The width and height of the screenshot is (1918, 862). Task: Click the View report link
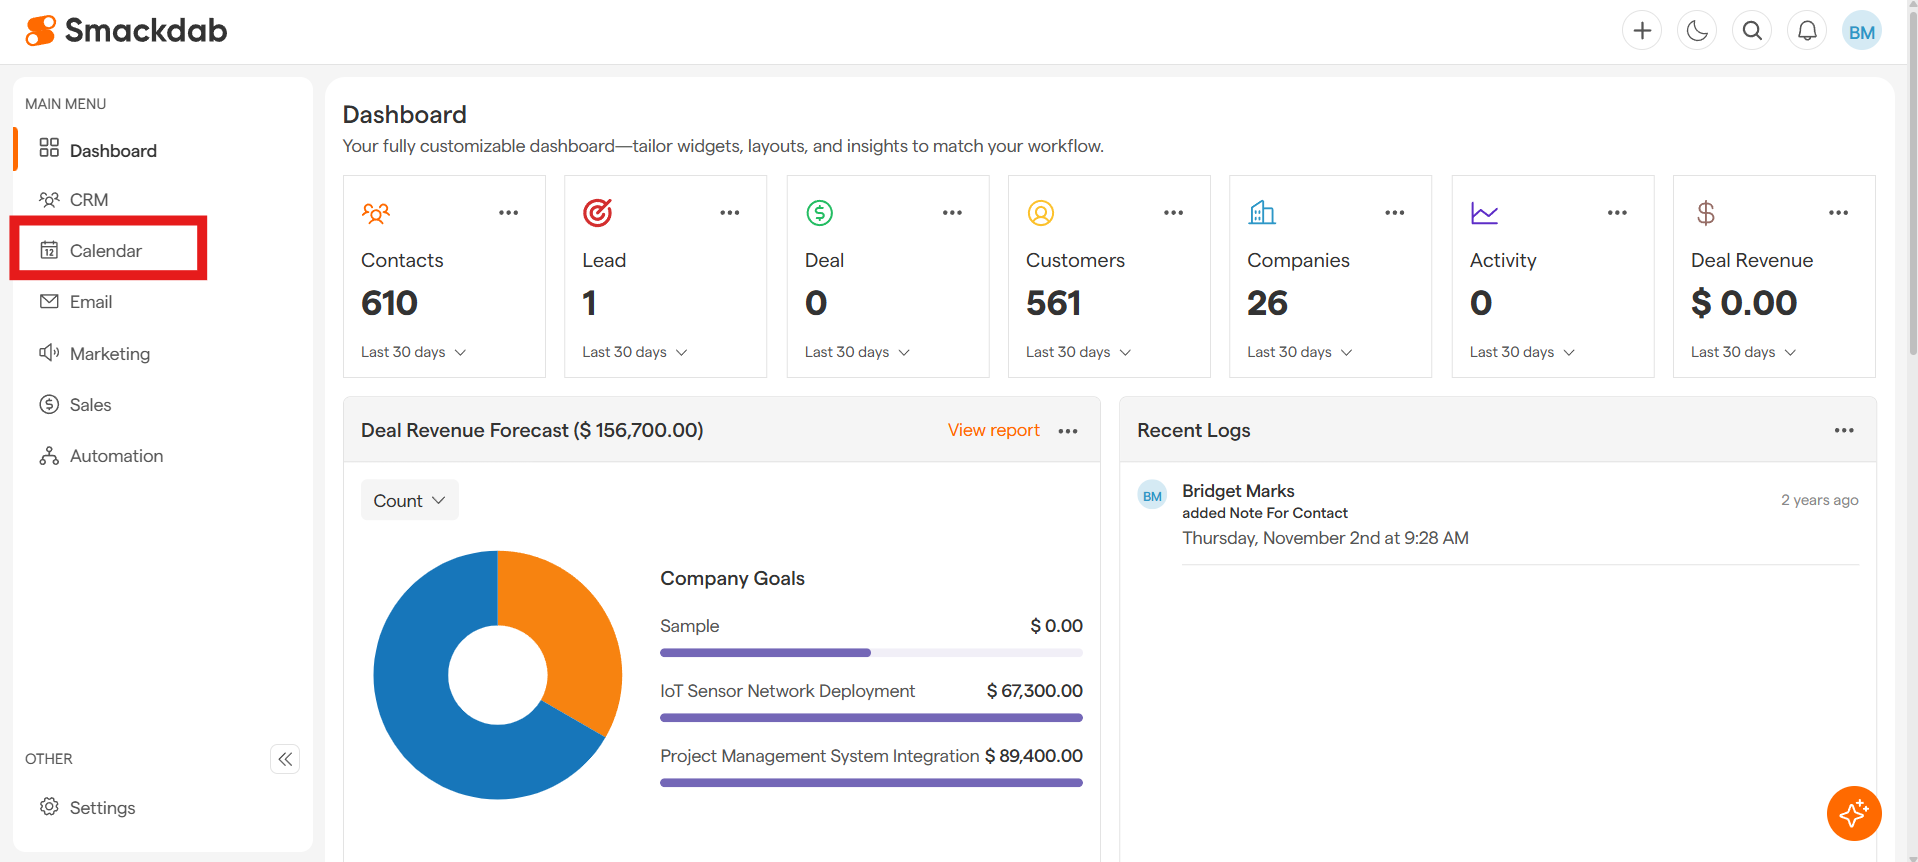click(x=993, y=430)
